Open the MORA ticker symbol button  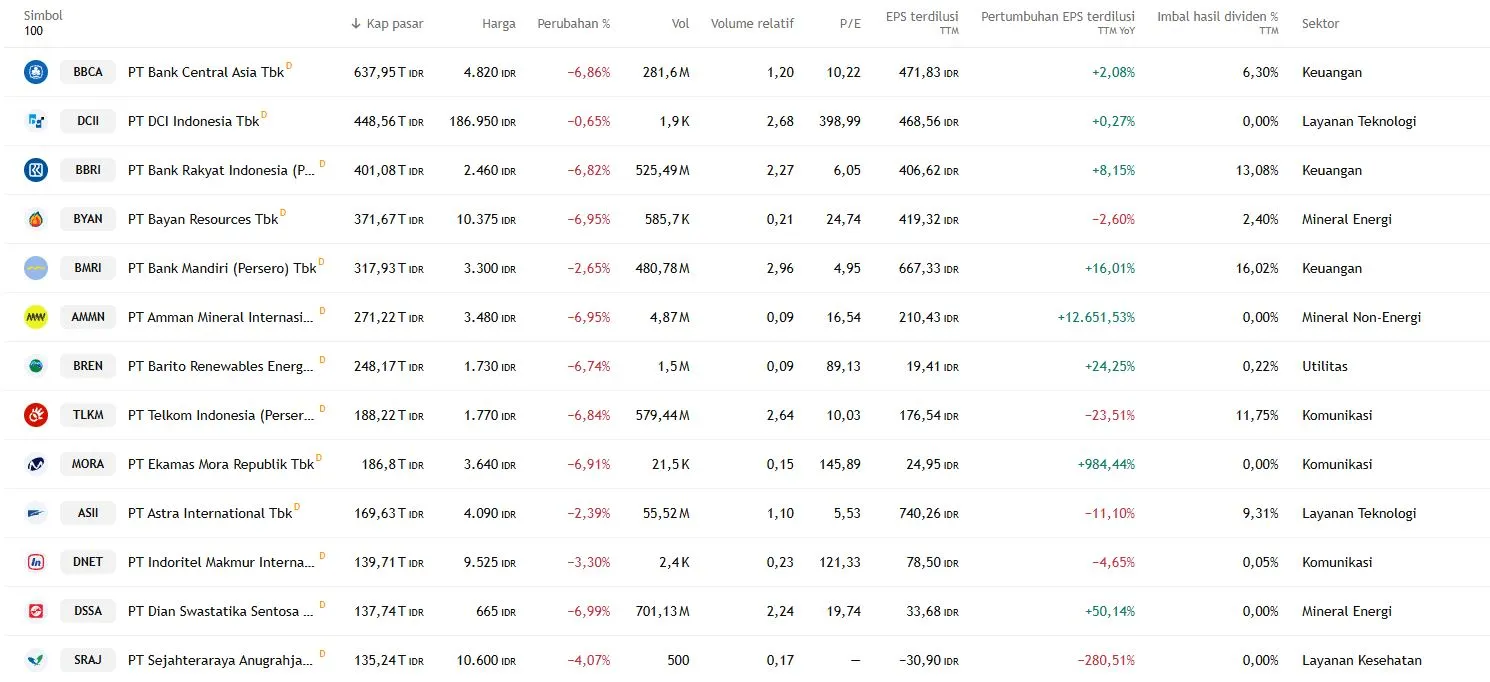pyautogui.click(x=88, y=464)
